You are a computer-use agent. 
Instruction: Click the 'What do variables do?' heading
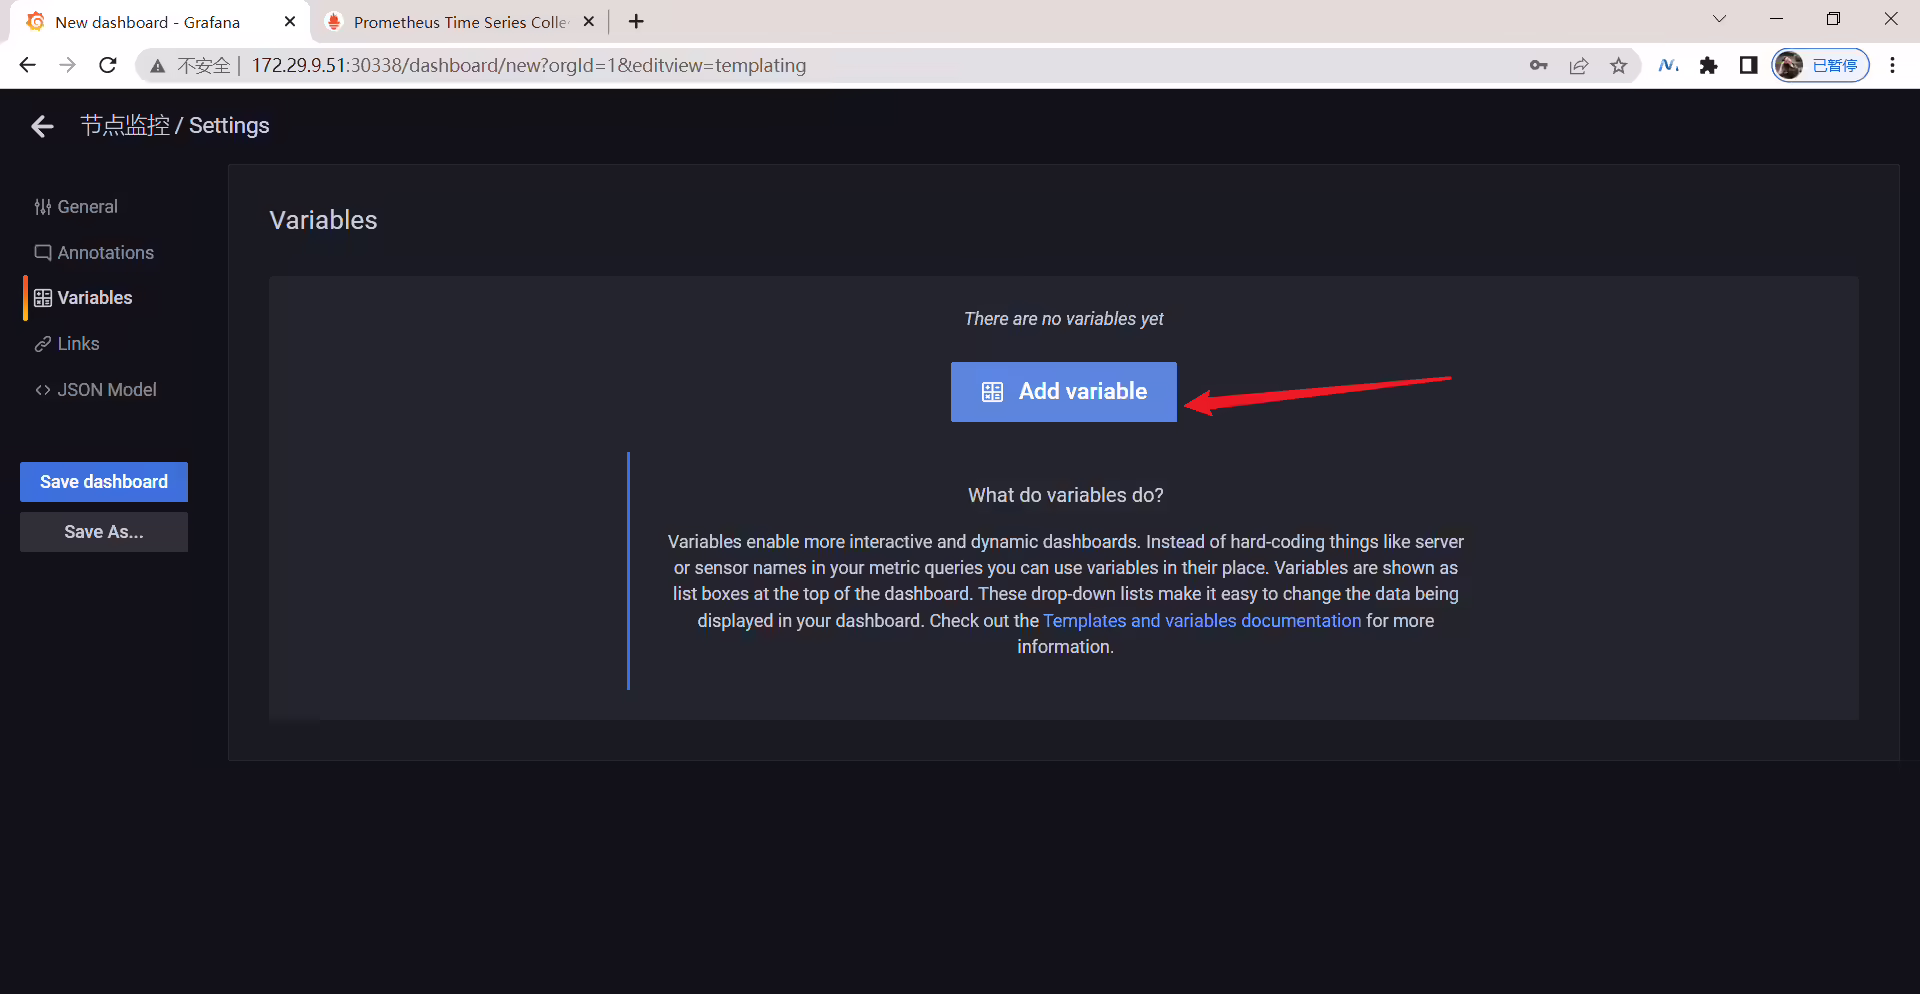[x=1065, y=496]
